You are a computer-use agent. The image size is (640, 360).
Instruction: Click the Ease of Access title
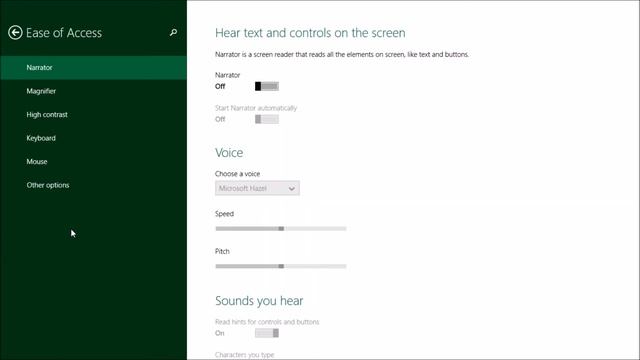pyautogui.click(x=64, y=33)
